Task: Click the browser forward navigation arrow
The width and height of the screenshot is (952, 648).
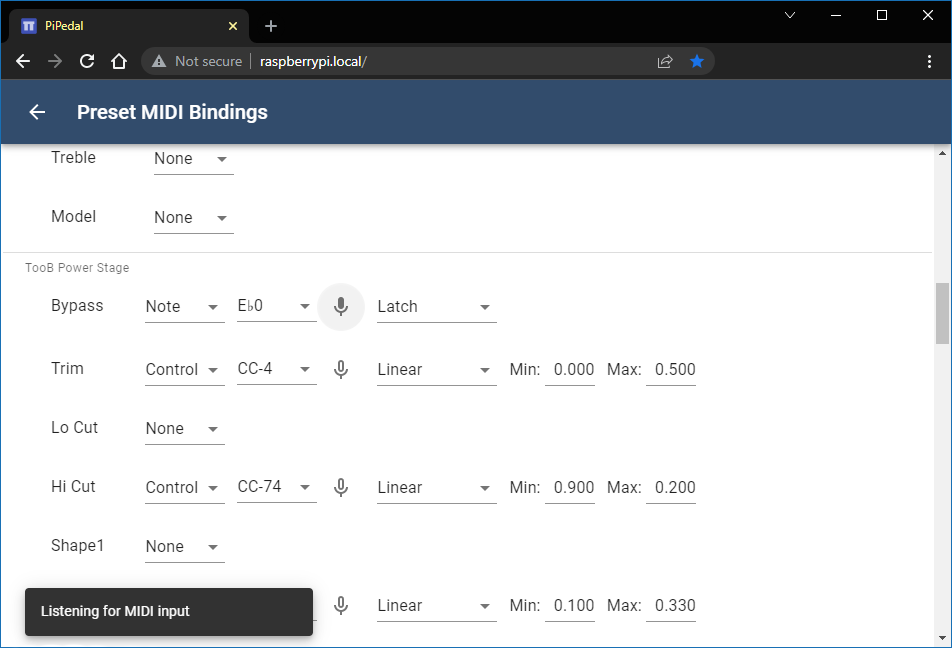Action: pos(55,61)
